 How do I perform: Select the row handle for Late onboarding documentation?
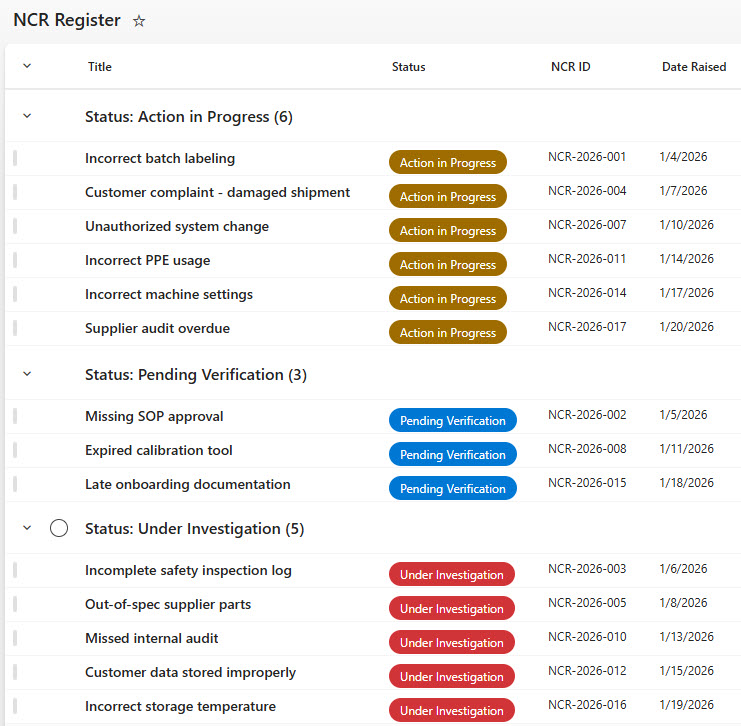pyautogui.click(x=15, y=484)
